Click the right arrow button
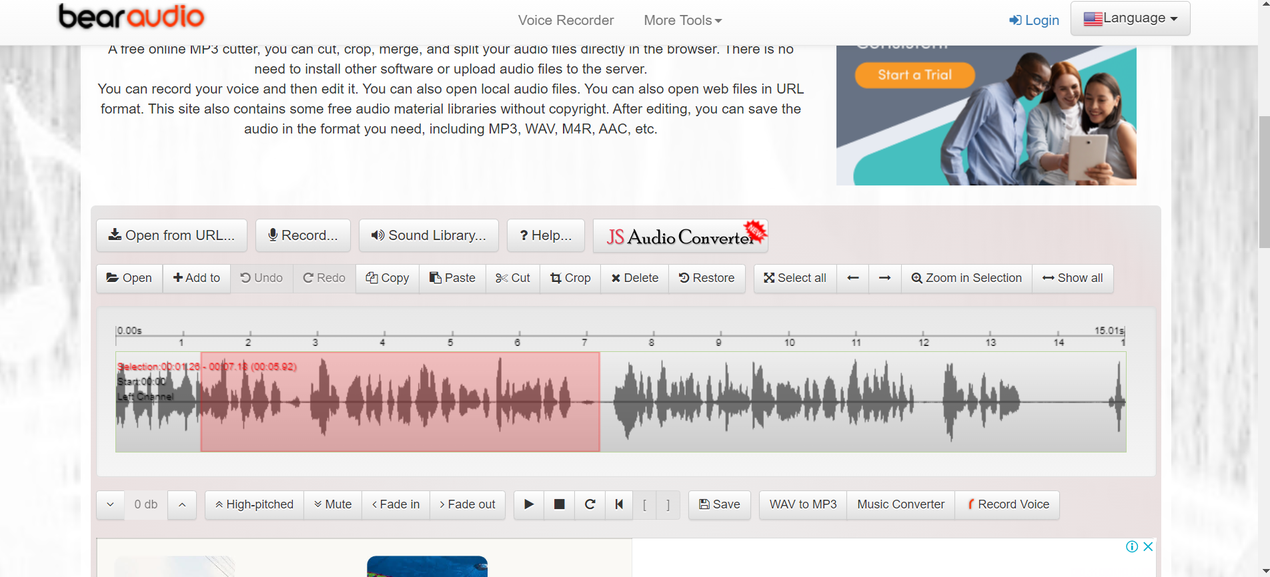1270x577 pixels. (885, 278)
